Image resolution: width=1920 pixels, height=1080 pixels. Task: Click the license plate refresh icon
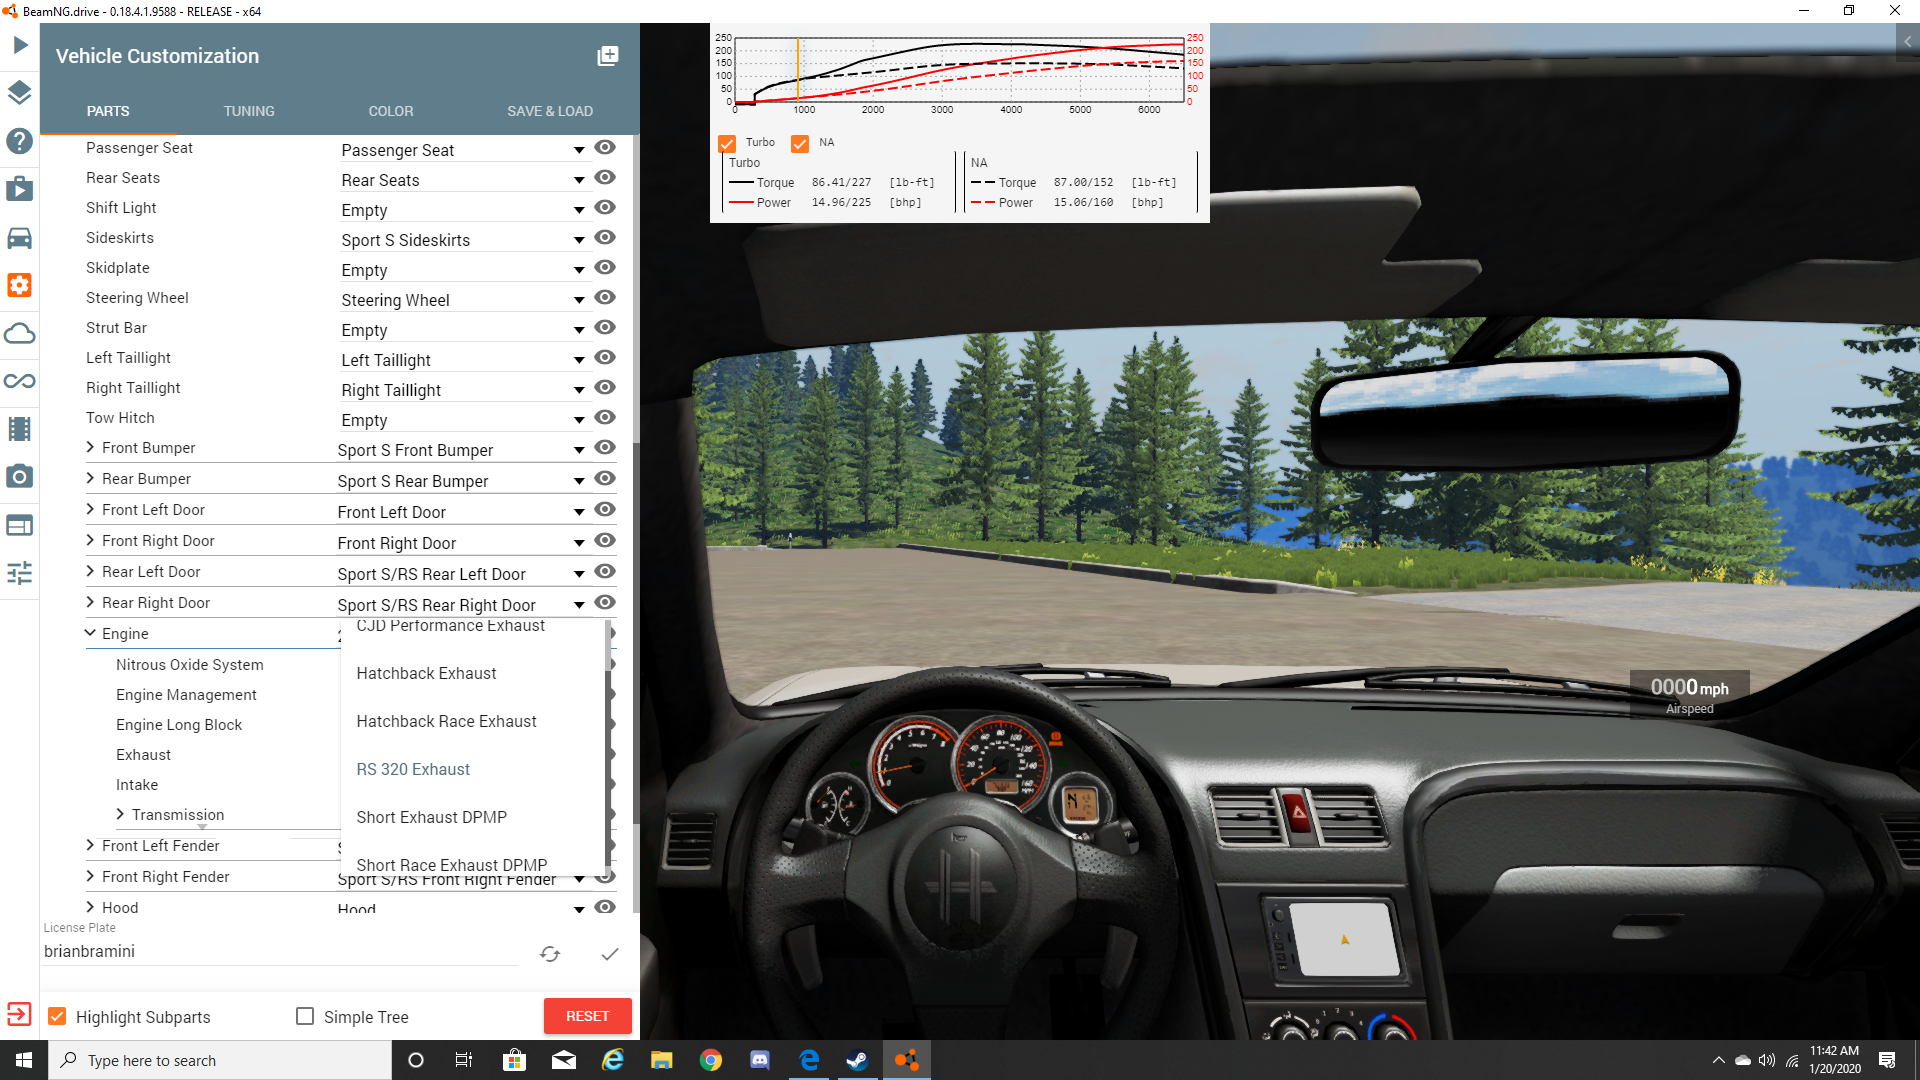tap(550, 954)
